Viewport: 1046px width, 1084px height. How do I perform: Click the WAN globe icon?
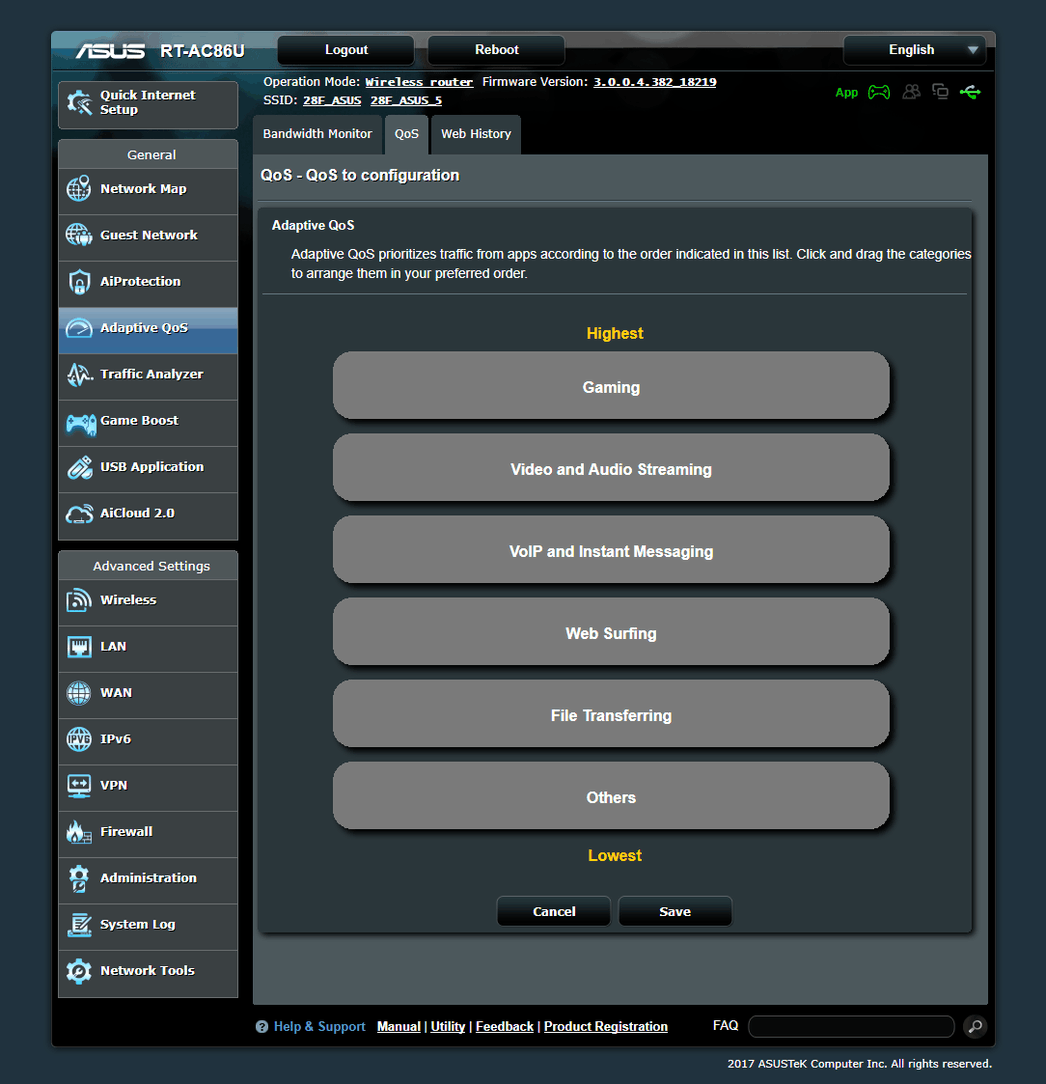tap(79, 693)
